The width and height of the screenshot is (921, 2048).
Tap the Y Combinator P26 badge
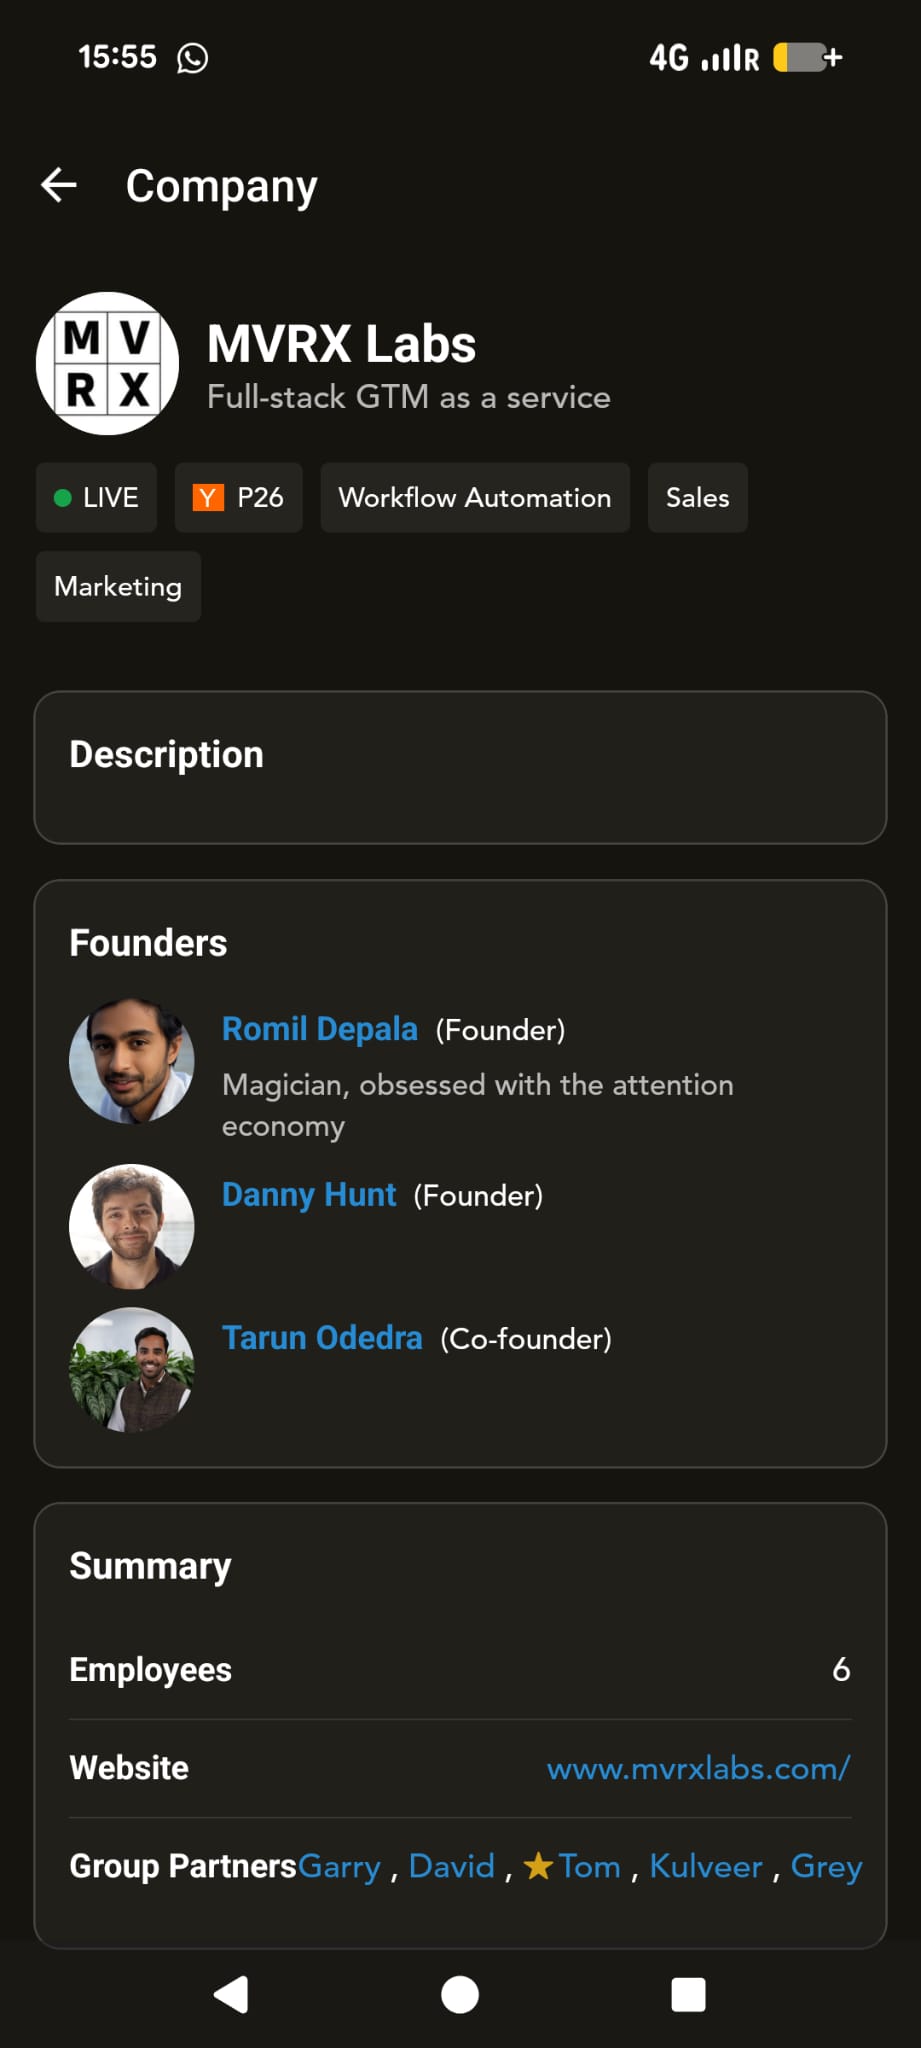[x=238, y=497]
